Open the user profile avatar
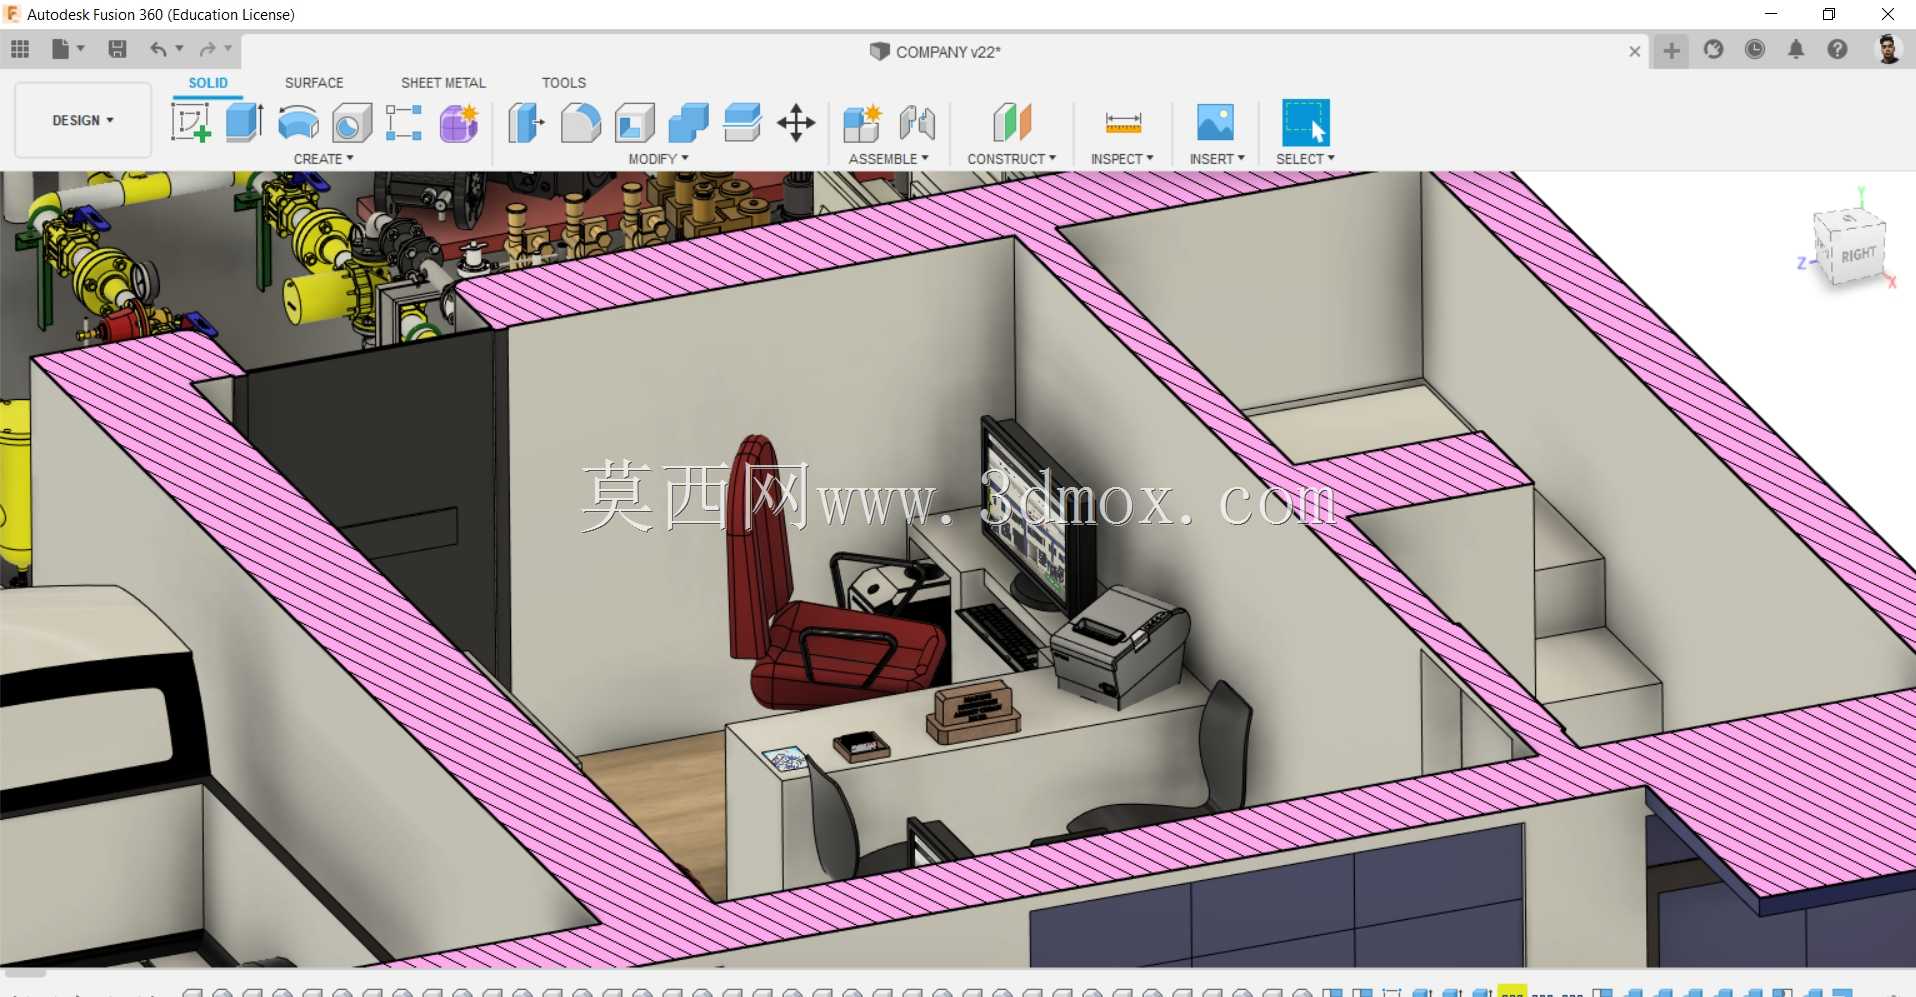Screen dimensions: 1916x997 tap(1888, 49)
